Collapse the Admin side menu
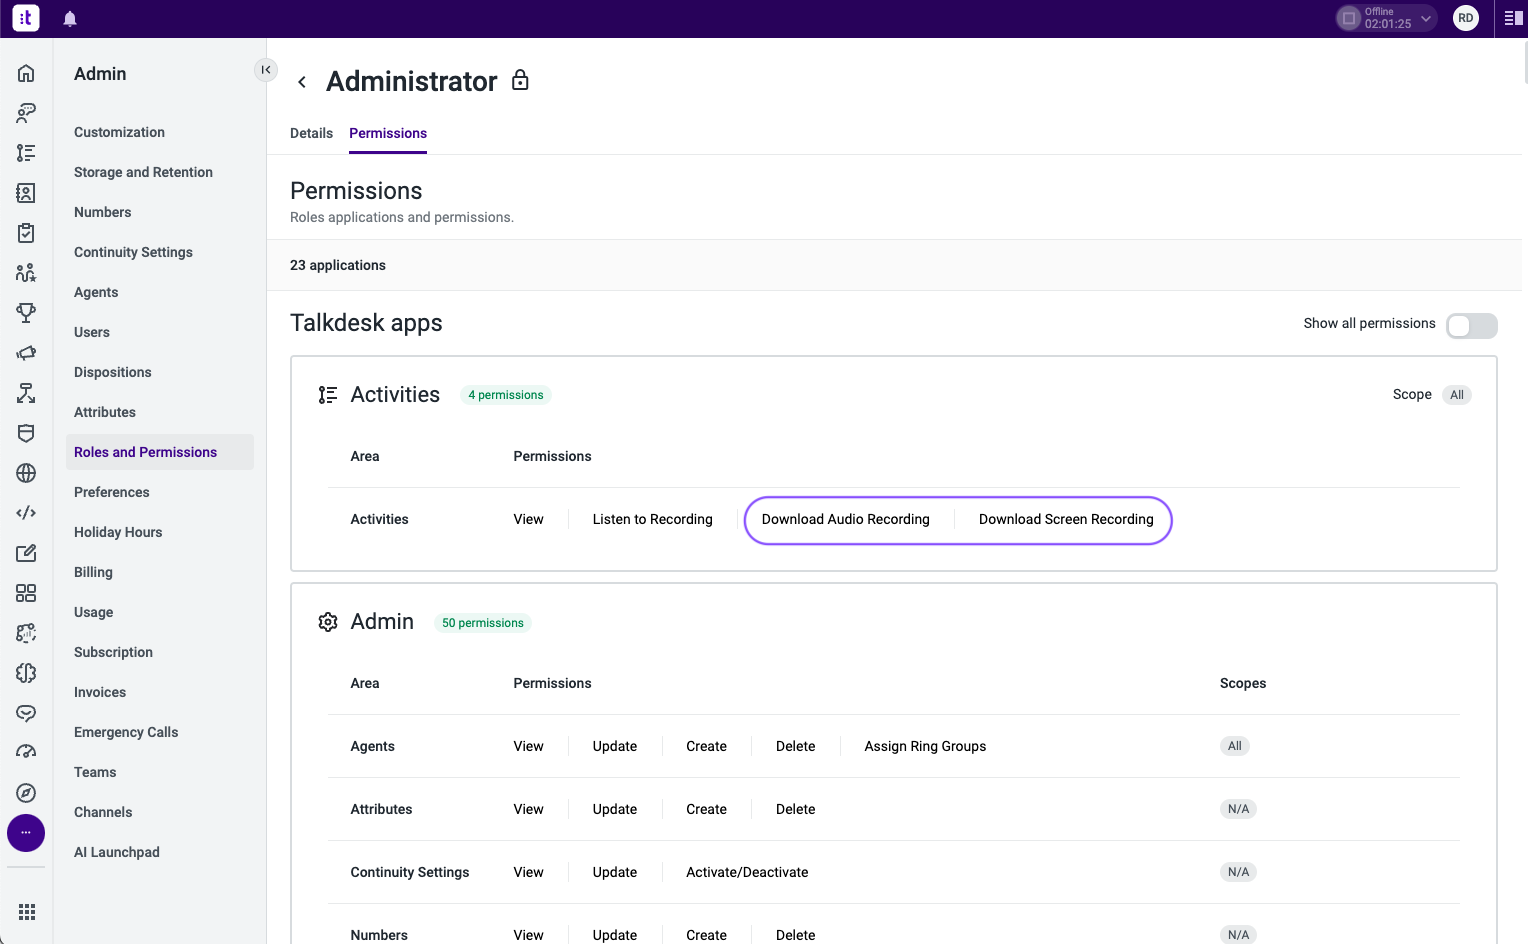 click(x=265, y=69)
